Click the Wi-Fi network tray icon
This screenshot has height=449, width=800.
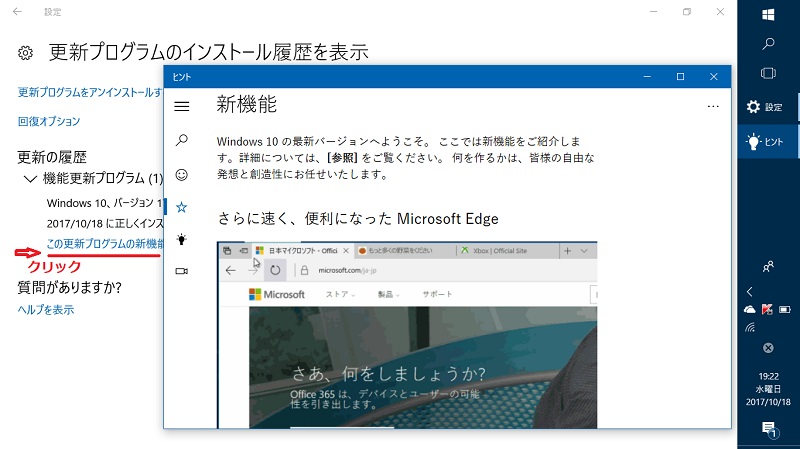click(749, 328)
